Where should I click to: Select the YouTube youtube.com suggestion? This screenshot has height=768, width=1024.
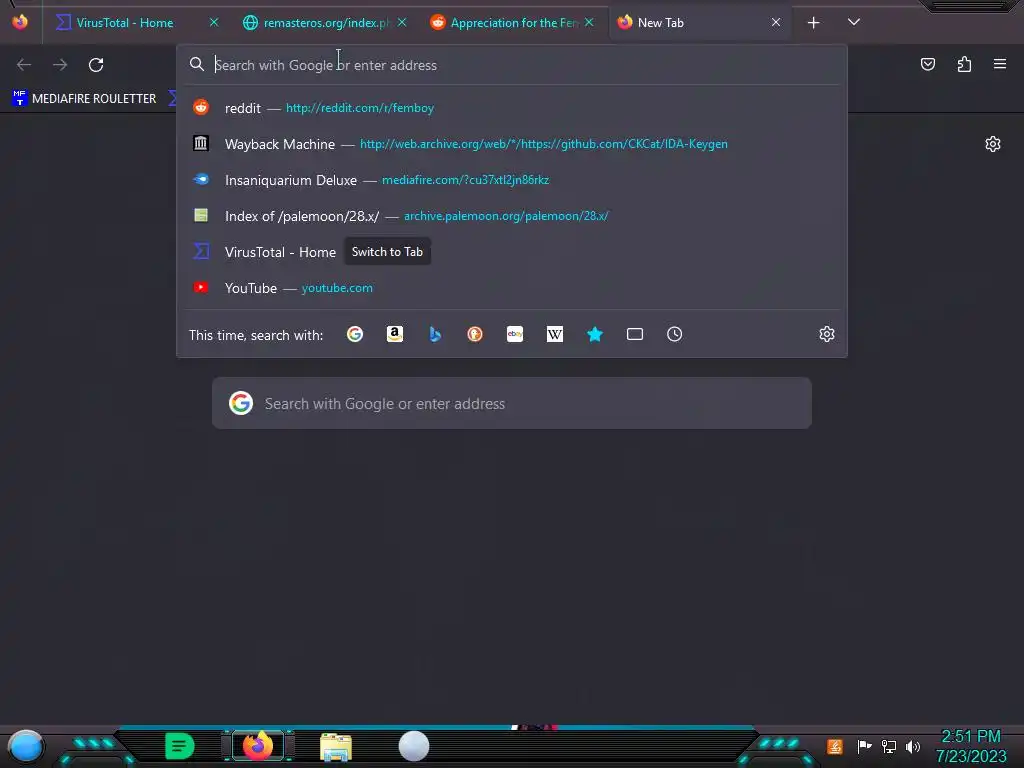click(x=512, y=288)
